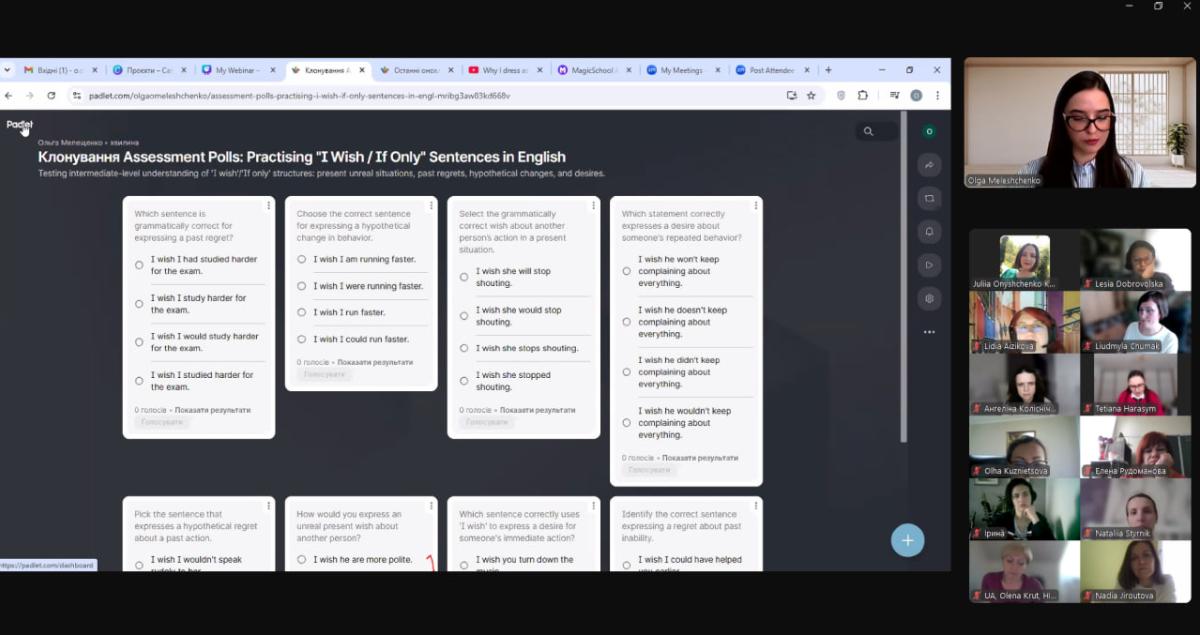Click the browser address bar URL
The width and height of the screenshot is (1200, 635).
point(300,96)
